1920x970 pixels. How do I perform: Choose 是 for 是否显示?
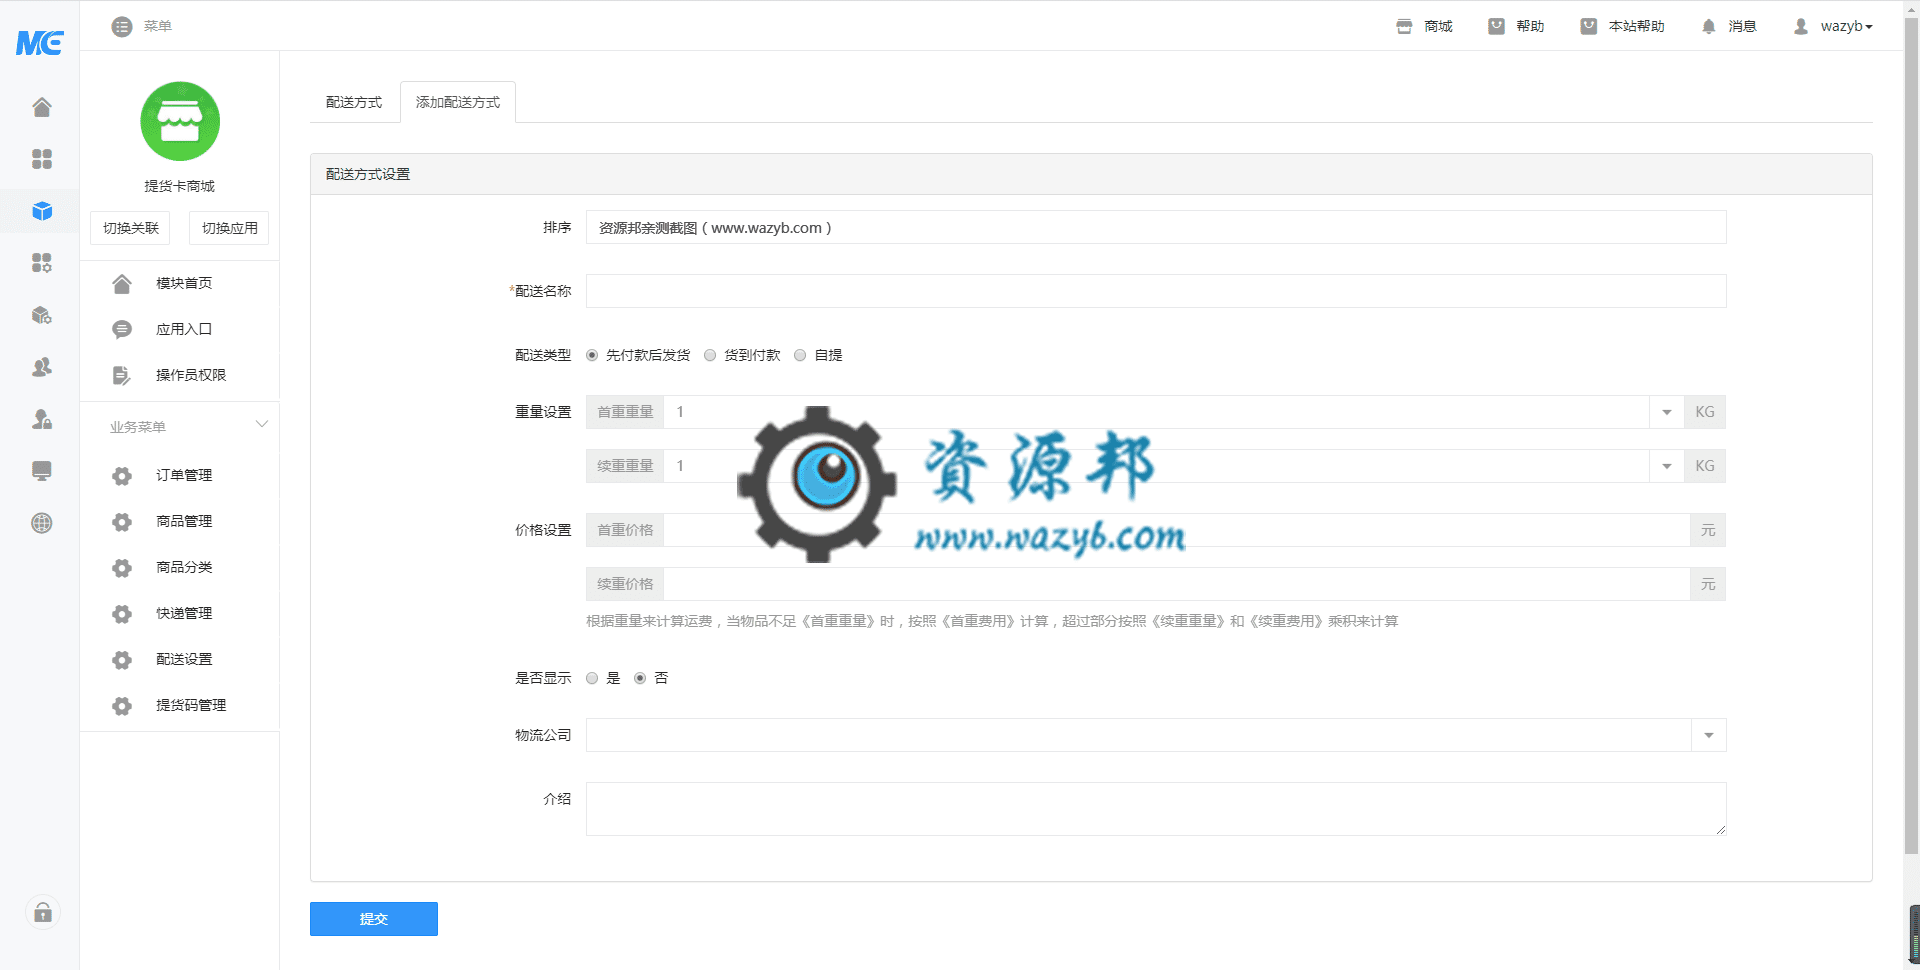[x=592, y=678]
